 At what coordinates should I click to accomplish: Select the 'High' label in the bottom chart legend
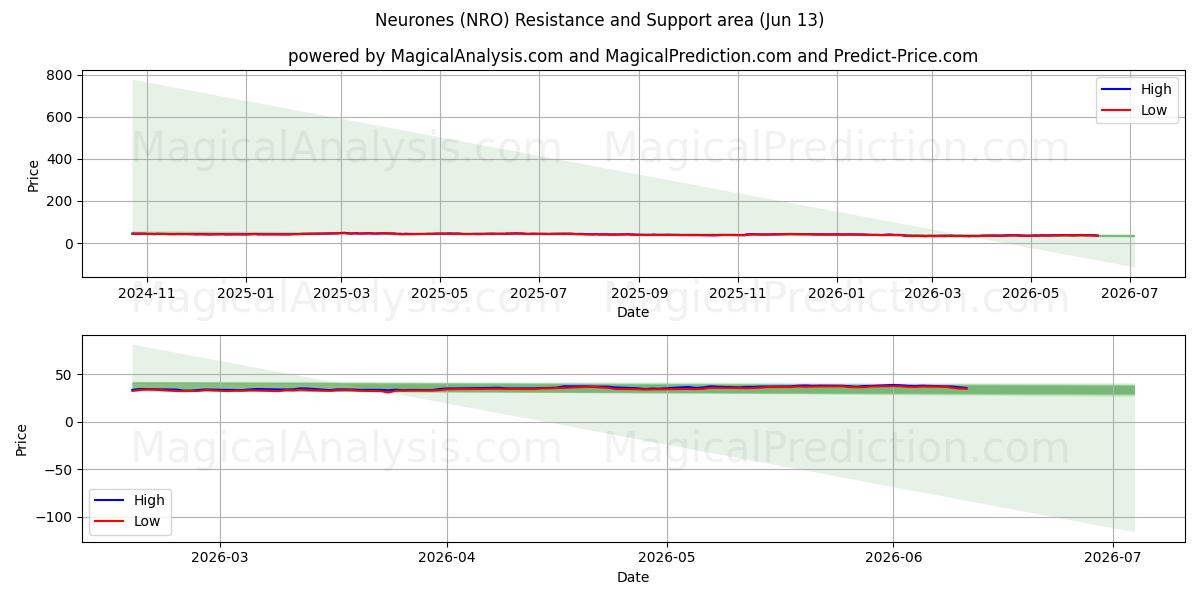pos(149,500)
